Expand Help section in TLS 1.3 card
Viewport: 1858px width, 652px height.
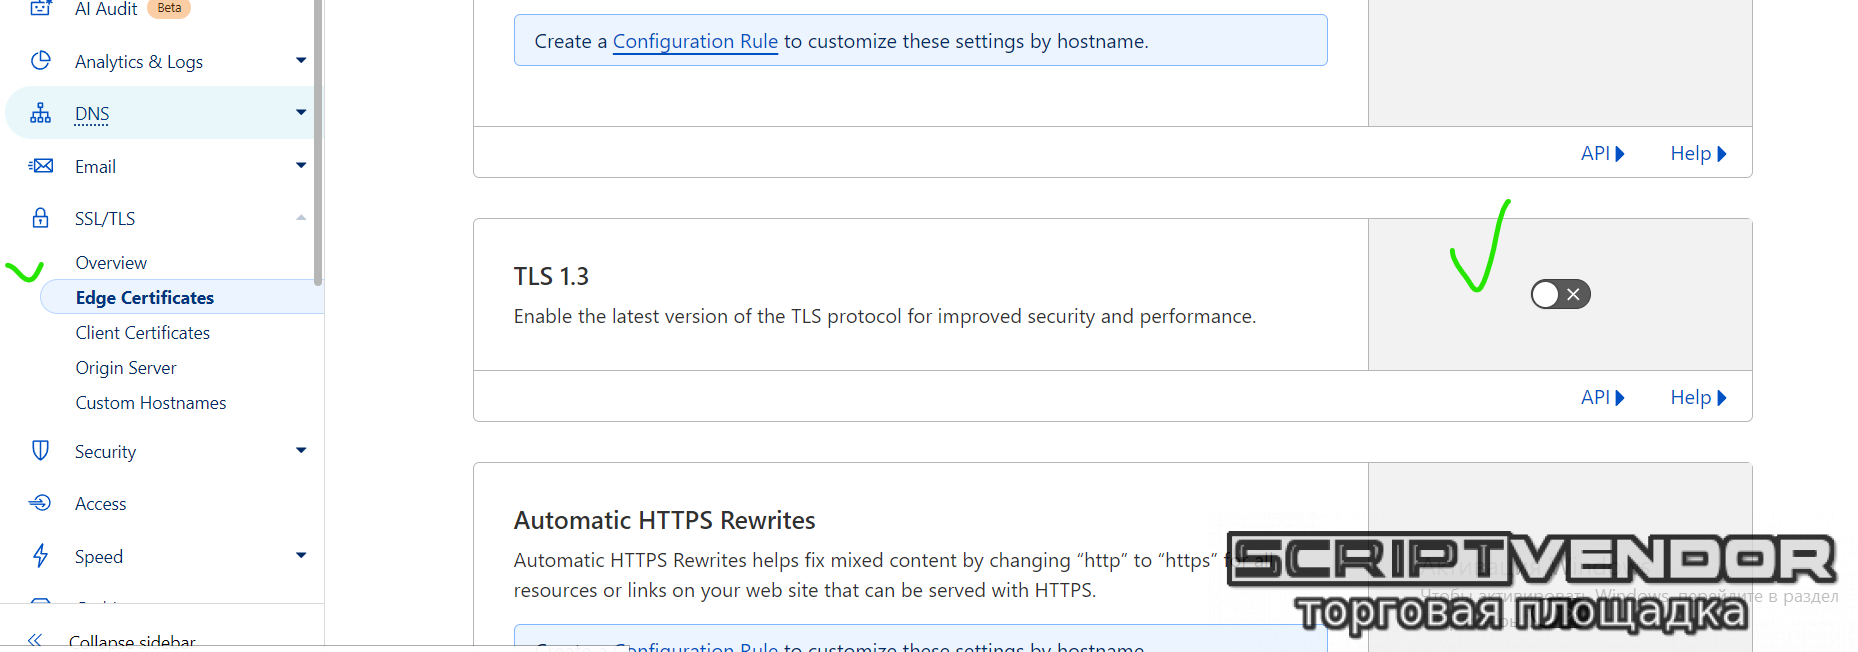(1699, 397)
